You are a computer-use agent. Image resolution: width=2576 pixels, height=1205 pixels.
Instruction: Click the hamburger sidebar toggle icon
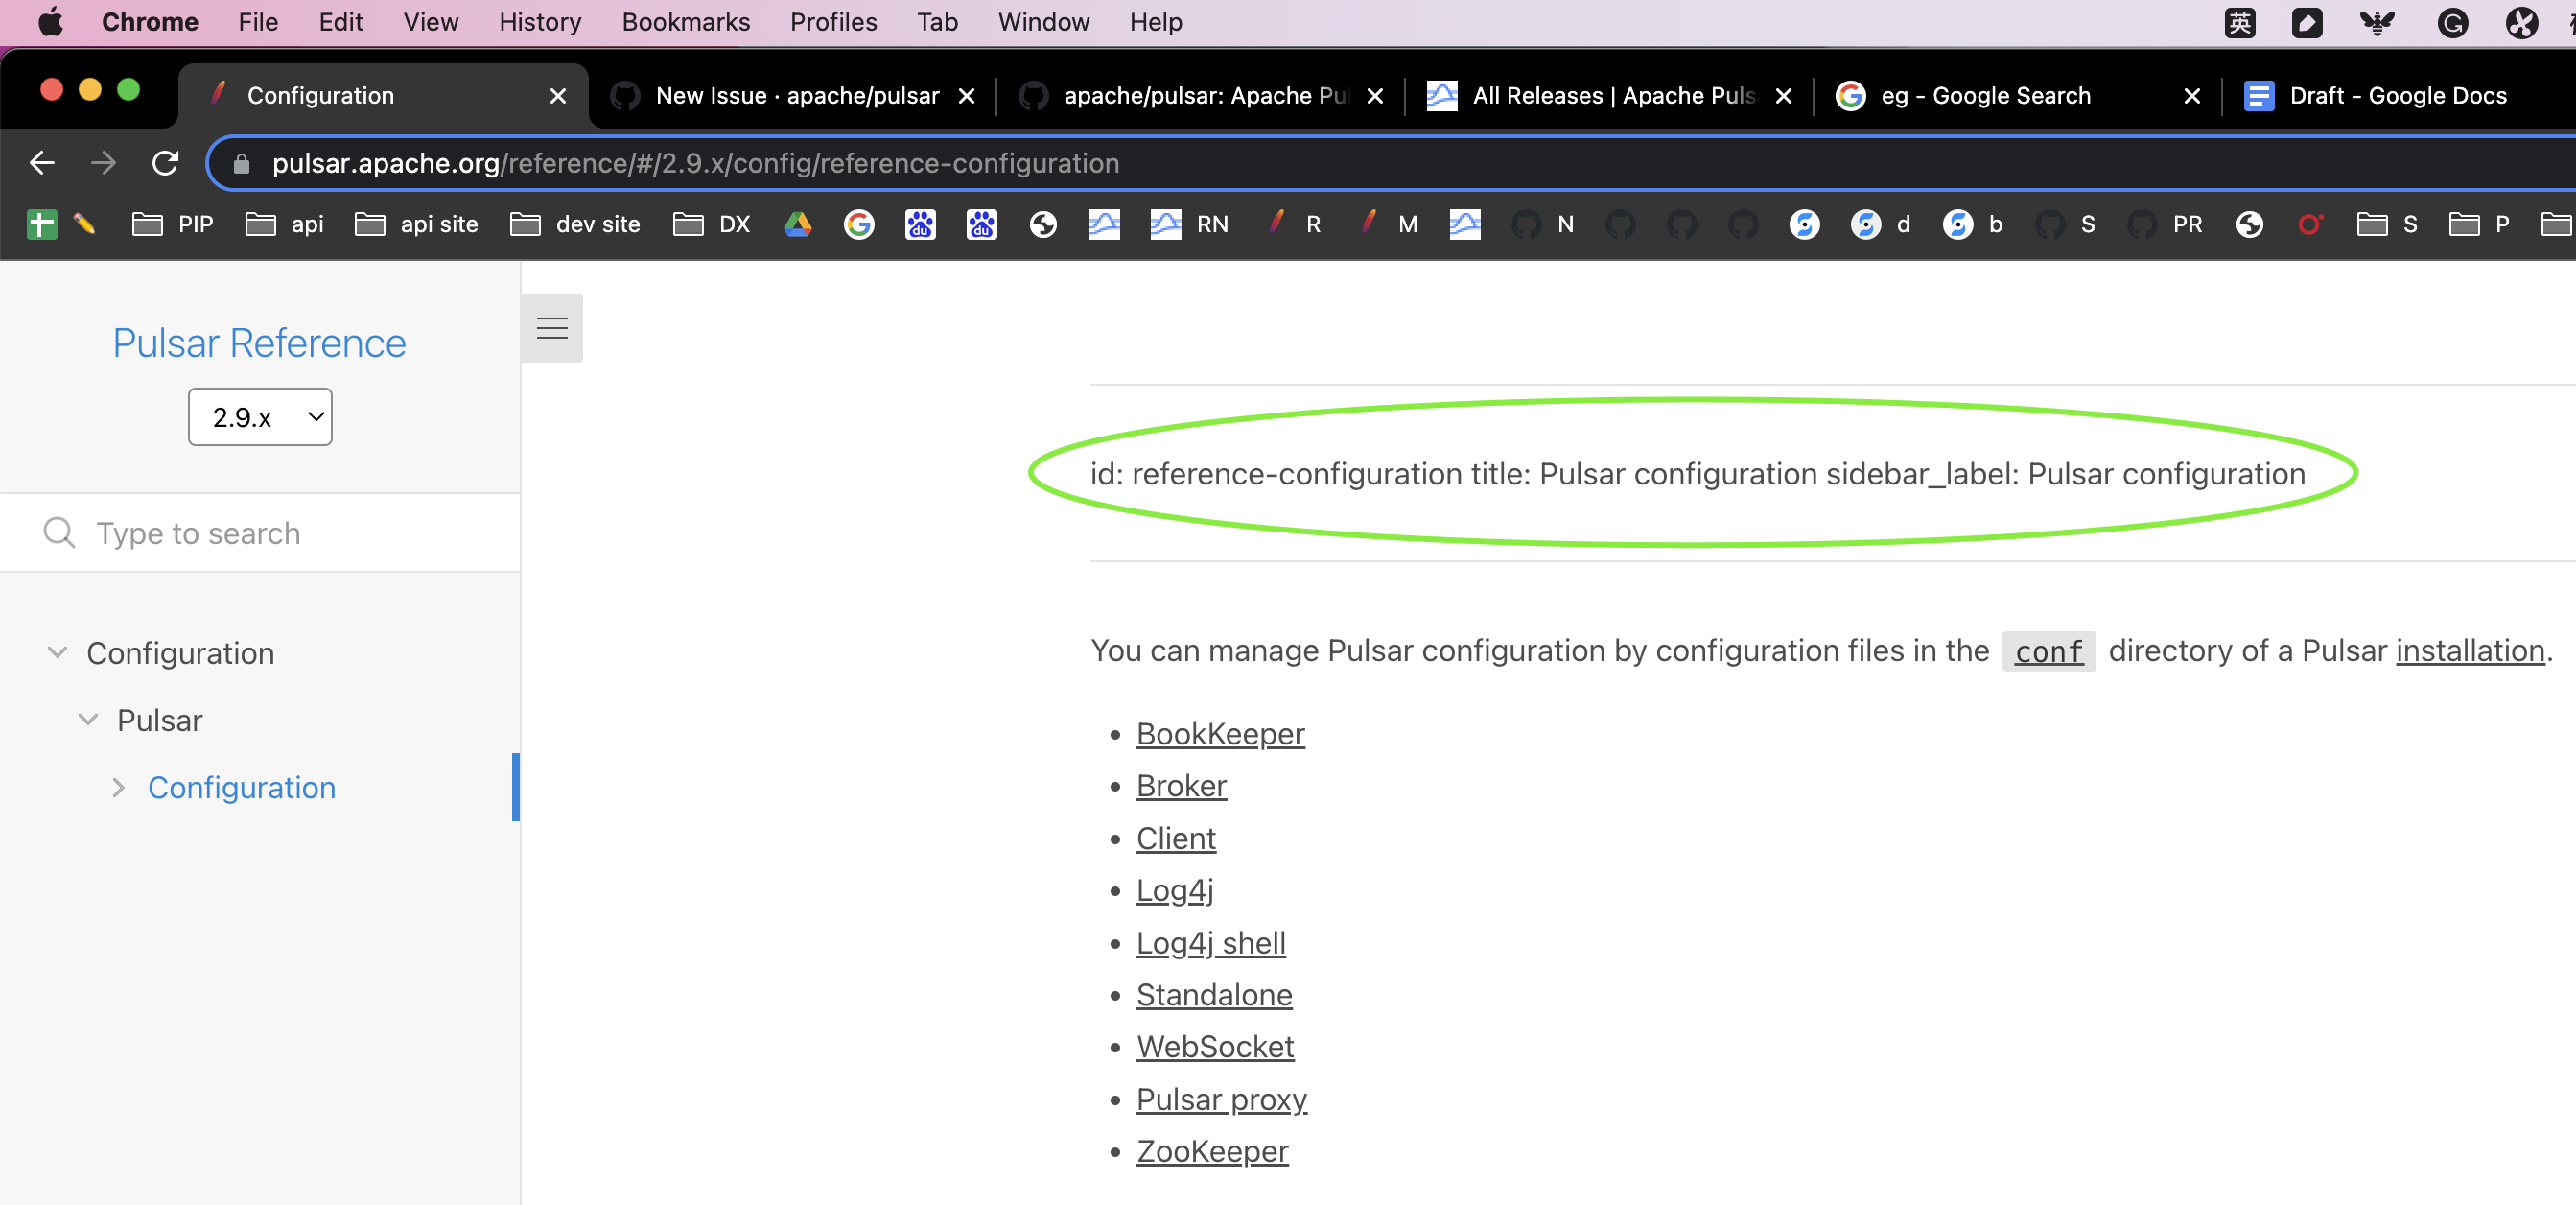(x=552, y=328)
